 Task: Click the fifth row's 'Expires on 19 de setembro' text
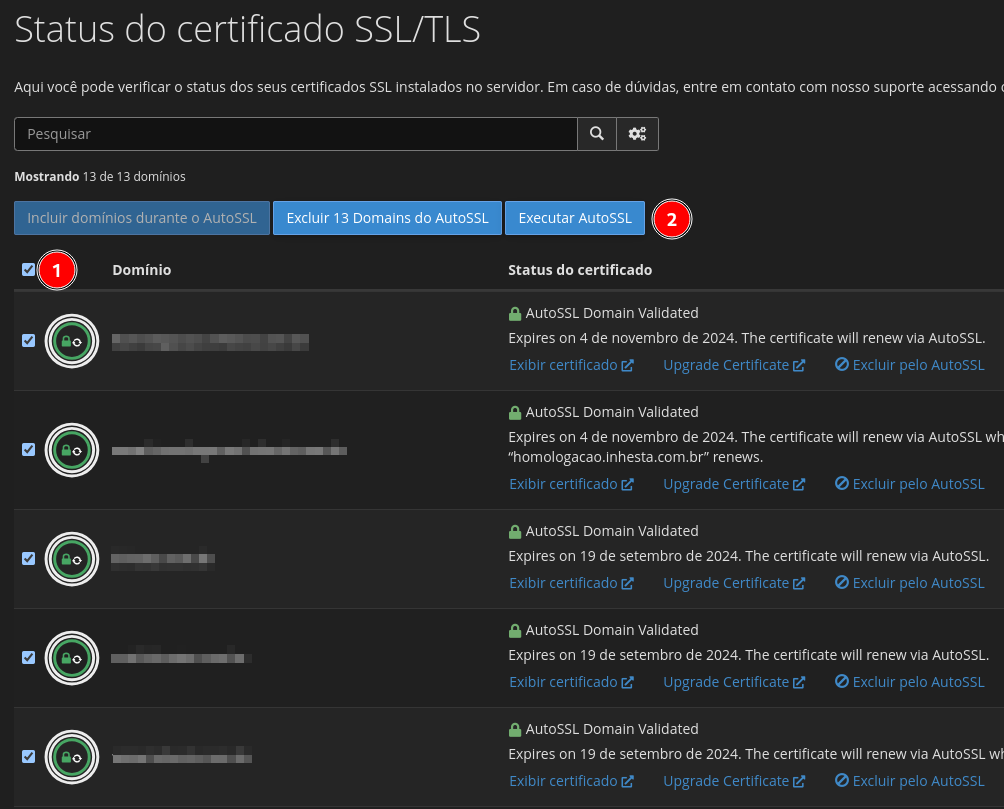[x=756, y=755]
